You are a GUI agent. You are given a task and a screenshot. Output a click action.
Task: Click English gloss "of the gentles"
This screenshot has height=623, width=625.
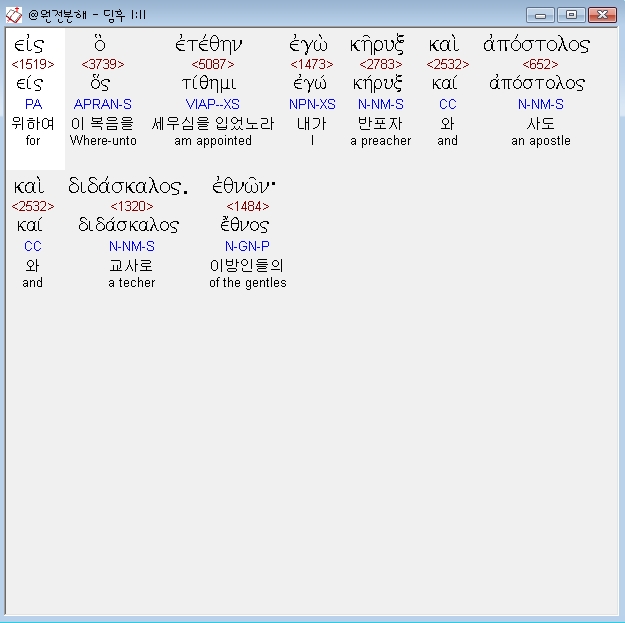point(248,283)
